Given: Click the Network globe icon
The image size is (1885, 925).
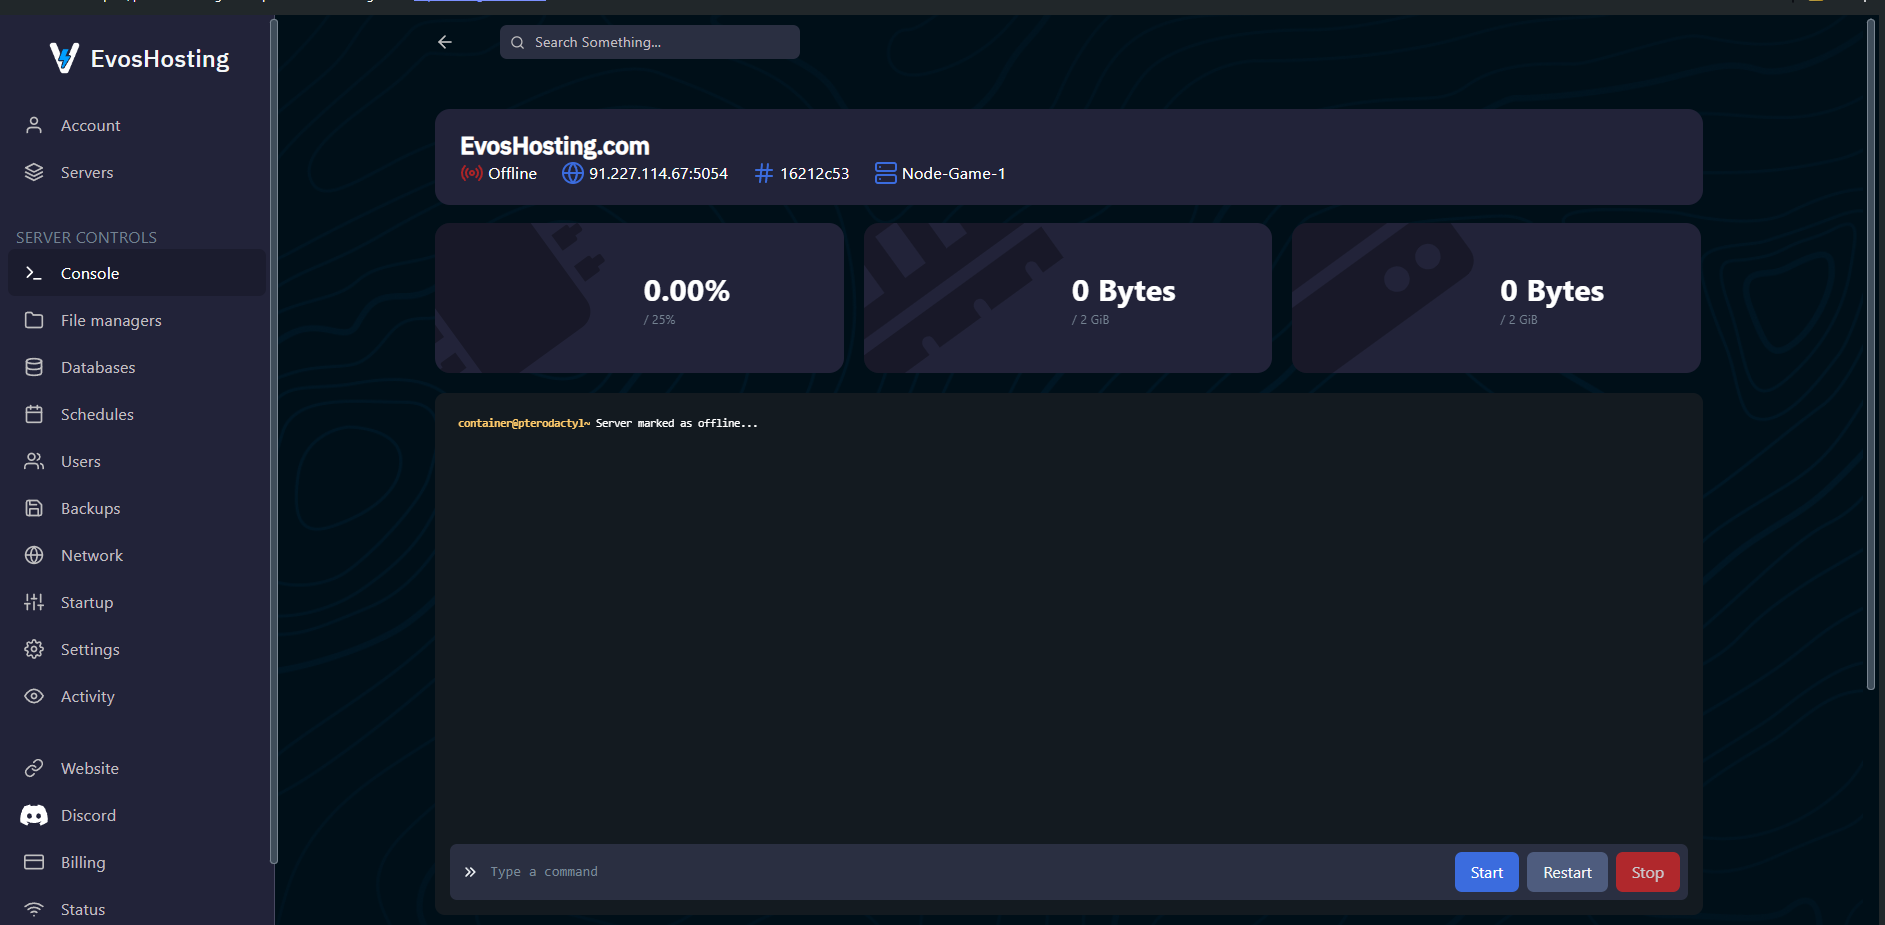Looking at the screenshot, I should pyautogui.click(x=34, y=555).
